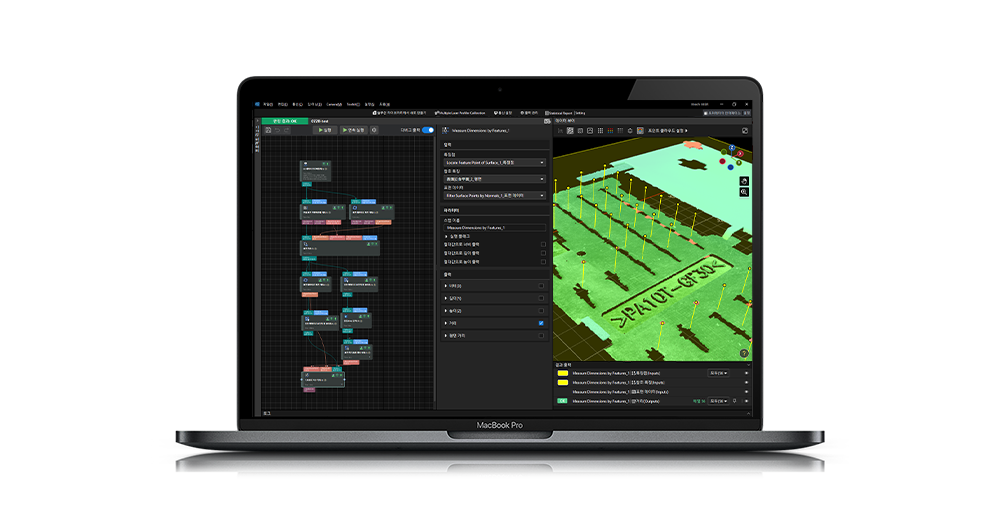Viewport: 1000px width, 522px height.
Task: Click the step name field Measure Dimensions by Features_1
Action: pyautogui.click(x=494, y=228)
